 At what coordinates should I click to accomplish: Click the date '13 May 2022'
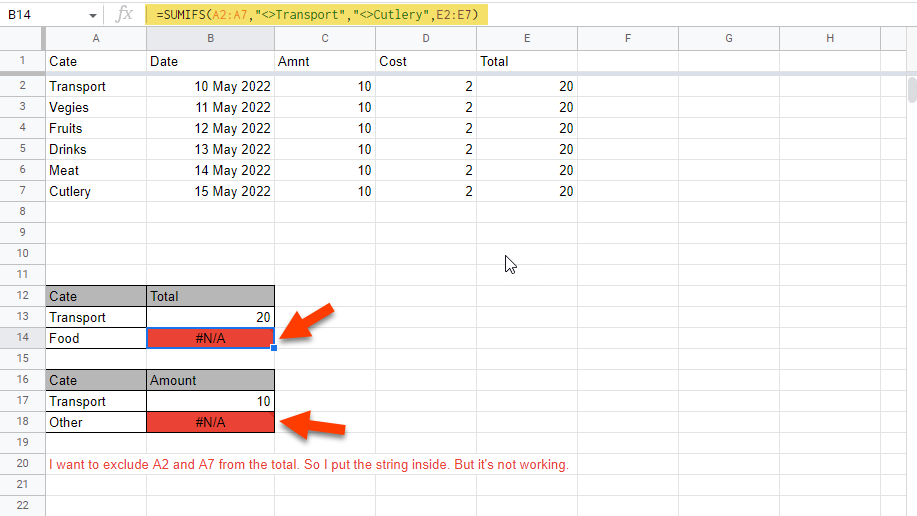coord(211,149)
